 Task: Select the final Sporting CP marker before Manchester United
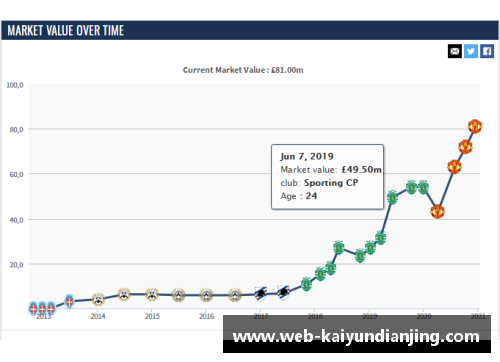coord(423,187)
